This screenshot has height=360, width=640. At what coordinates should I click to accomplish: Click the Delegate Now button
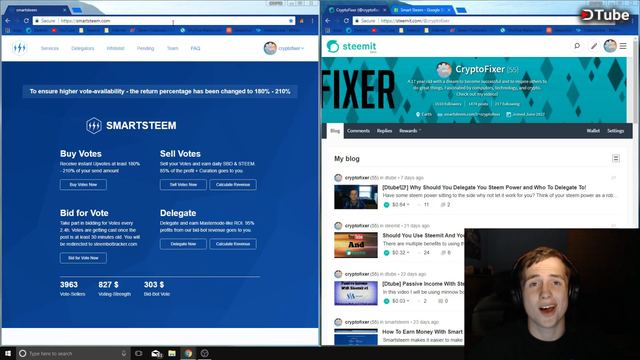click(183, 244)
